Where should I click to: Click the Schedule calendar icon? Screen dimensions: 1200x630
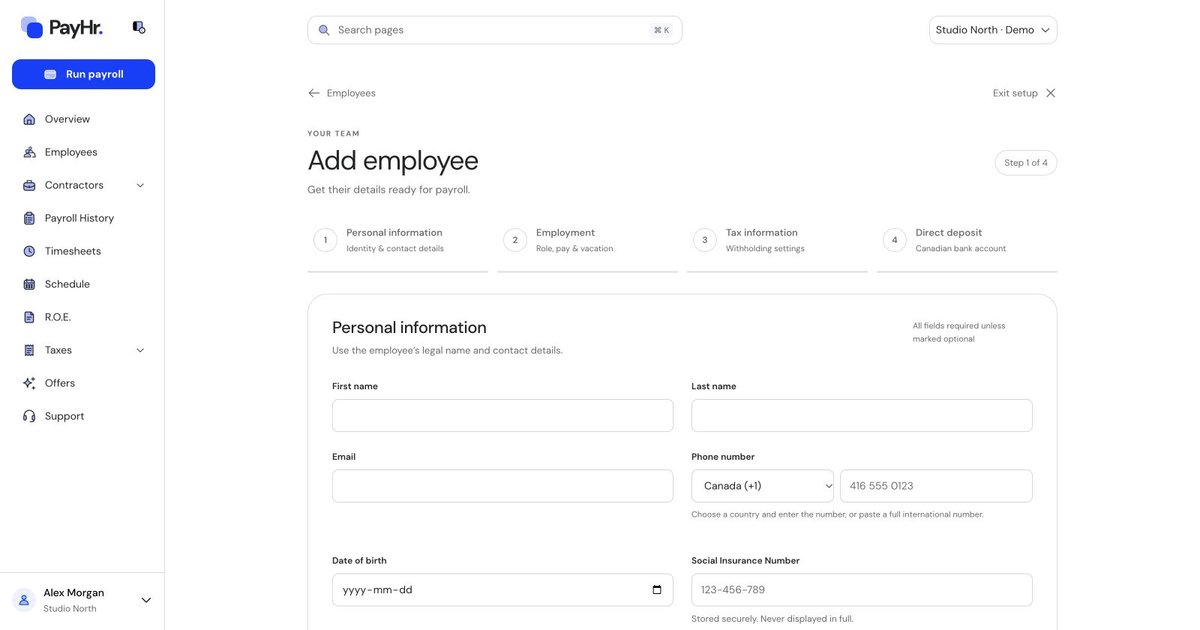[29, 284]
